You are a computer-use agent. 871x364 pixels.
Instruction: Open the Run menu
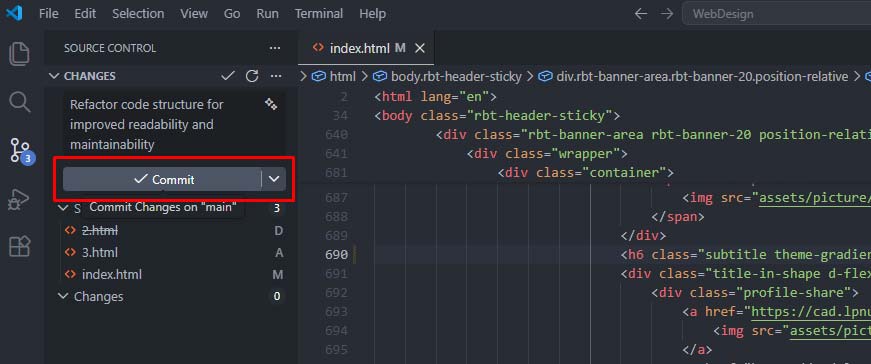[267, 13]
